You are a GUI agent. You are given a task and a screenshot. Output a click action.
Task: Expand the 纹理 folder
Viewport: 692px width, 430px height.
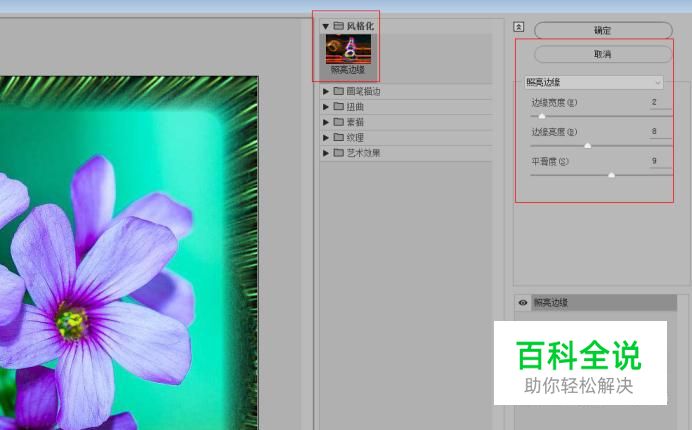point(326,138)
